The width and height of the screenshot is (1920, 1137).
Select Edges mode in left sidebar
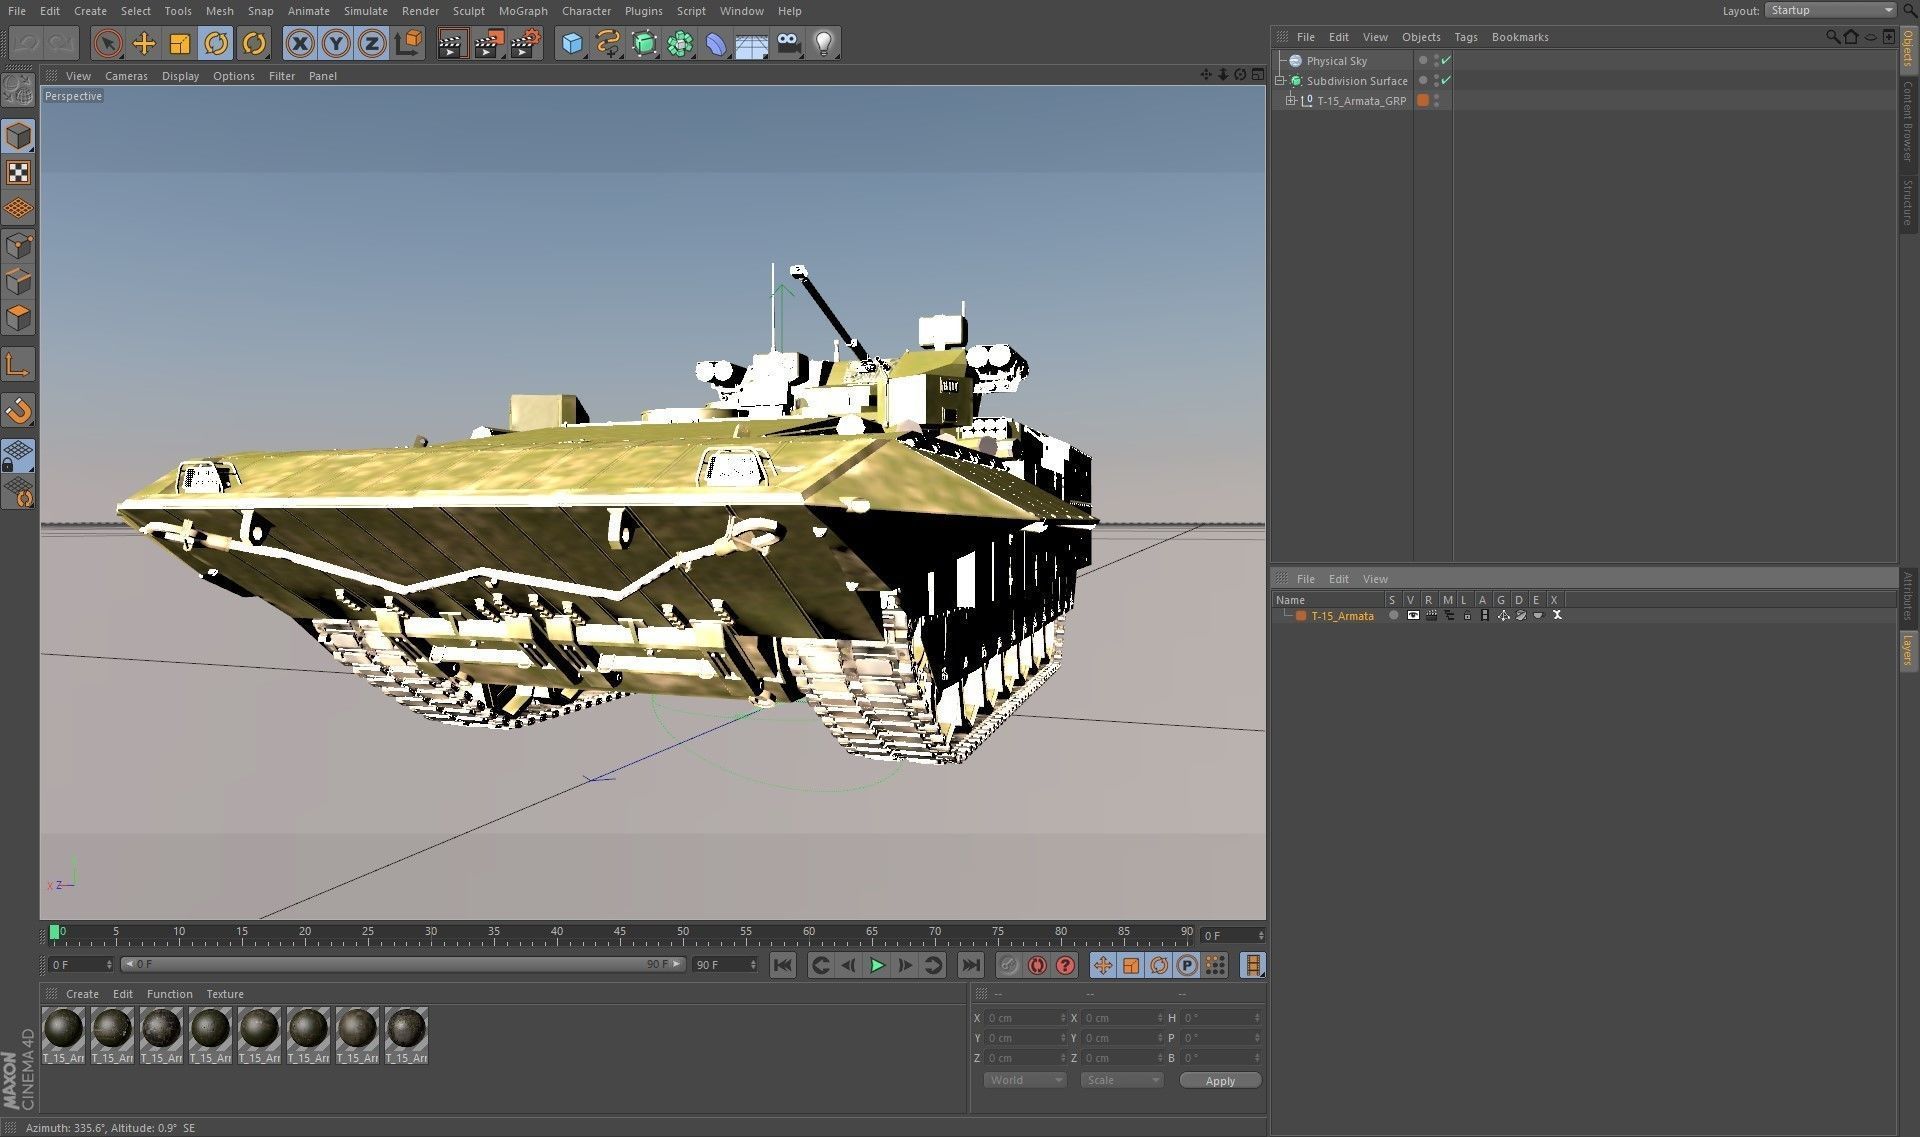[18, 282]
